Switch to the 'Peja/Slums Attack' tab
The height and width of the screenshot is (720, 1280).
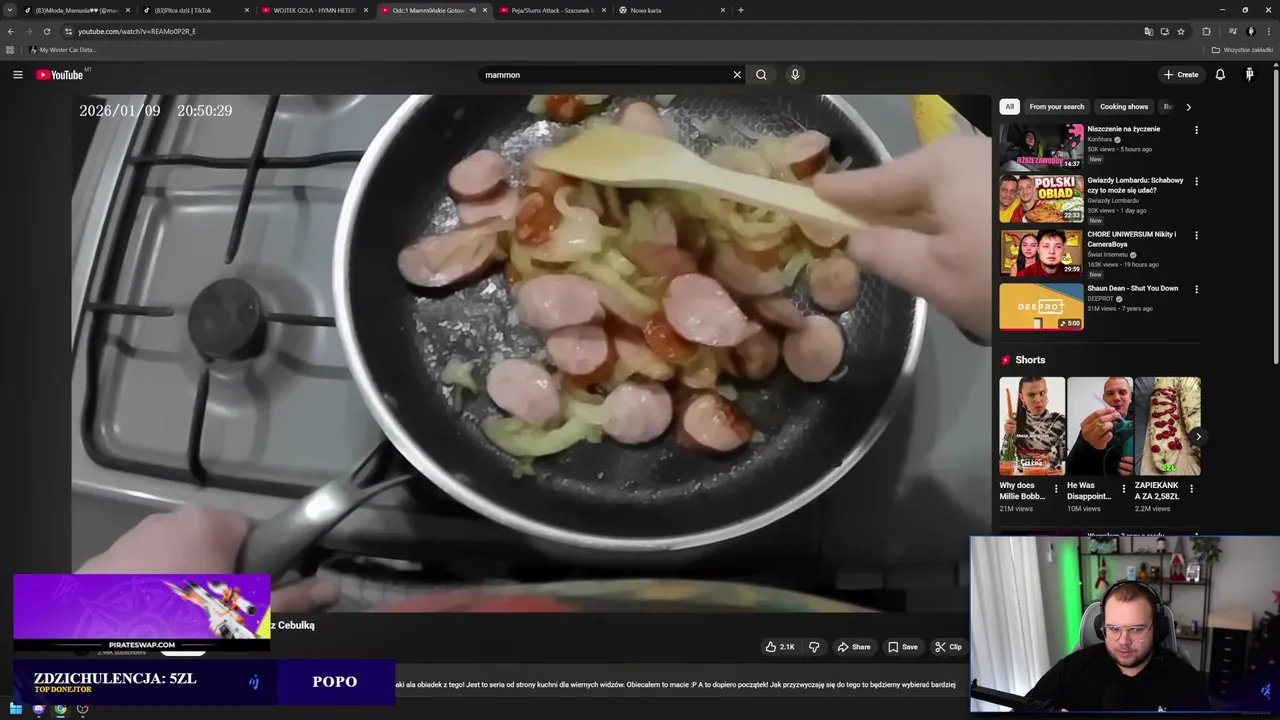[552, 10]
